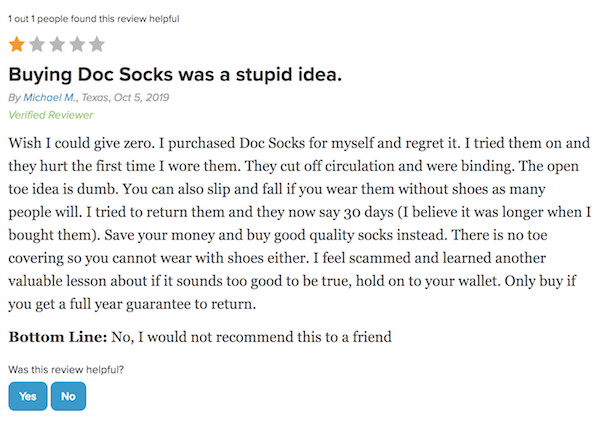Click the 'Wish I could give zero' sentence
Viewport: 600px width, 422px height.
click(82, 143)
